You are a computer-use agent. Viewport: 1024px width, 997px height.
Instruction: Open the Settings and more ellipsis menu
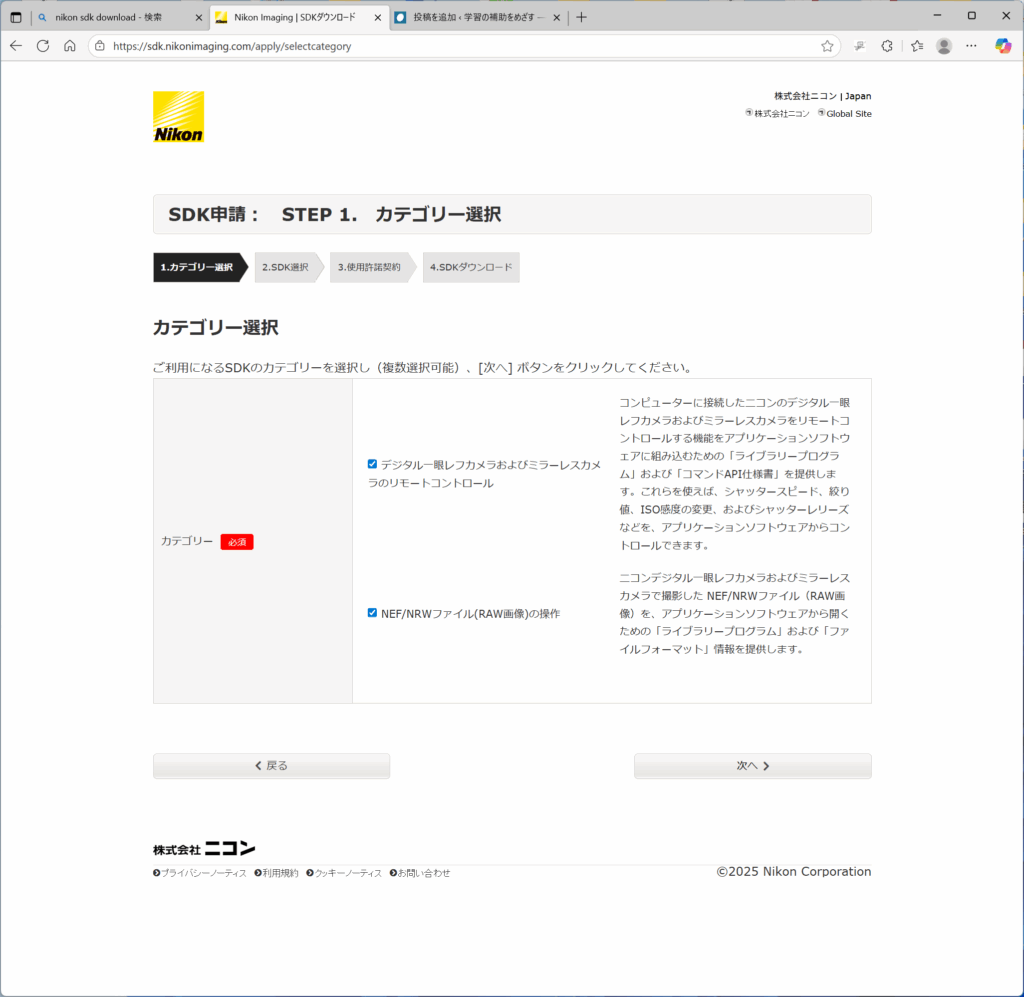(971, 46)
